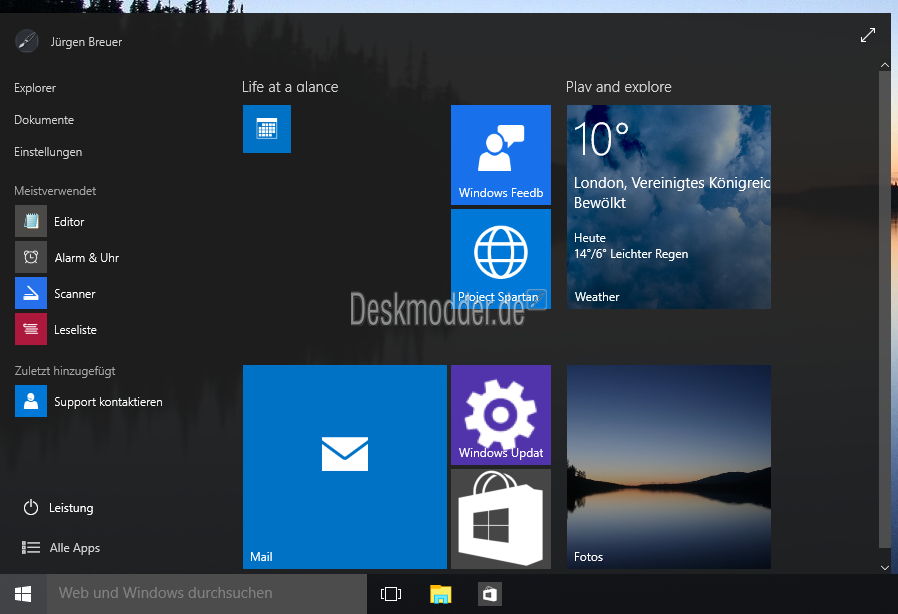This screenshot has width=898, height=614.
Task: Click the Jürgen Breuer account name
Action: point(86,42)
